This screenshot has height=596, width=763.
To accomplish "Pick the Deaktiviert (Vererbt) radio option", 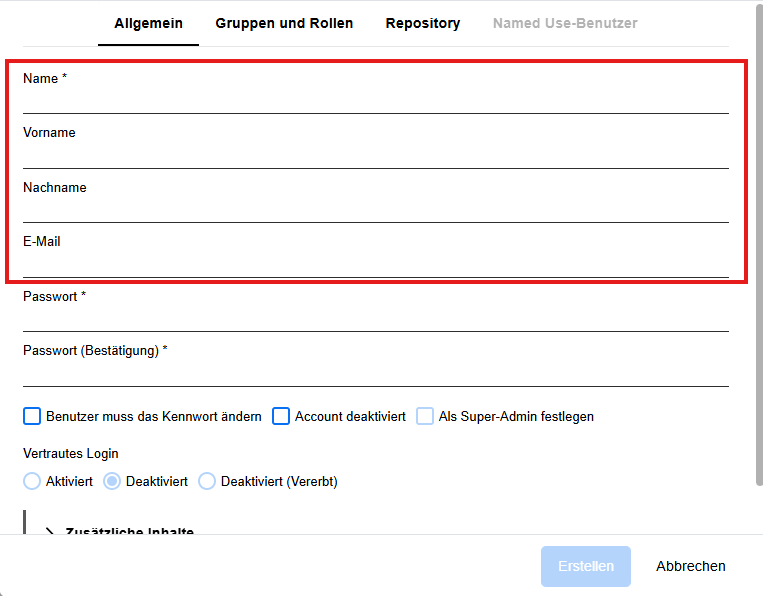I will tap(207, 481).
